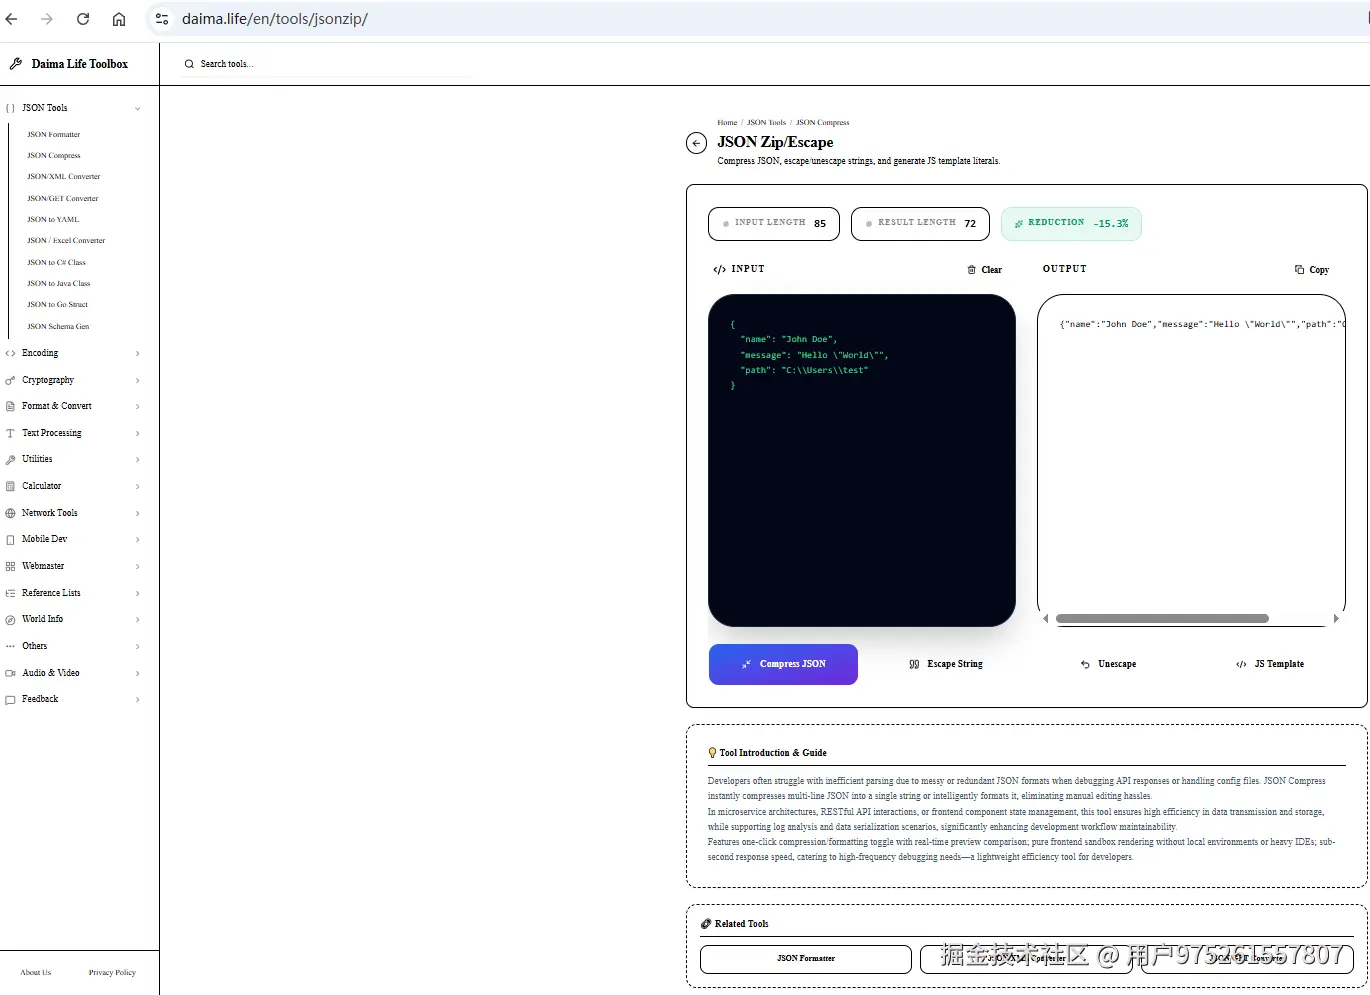Screen dimensions: 1370x995
Task: Open JSON to C# Class tool
Action: tap(56, 262)
